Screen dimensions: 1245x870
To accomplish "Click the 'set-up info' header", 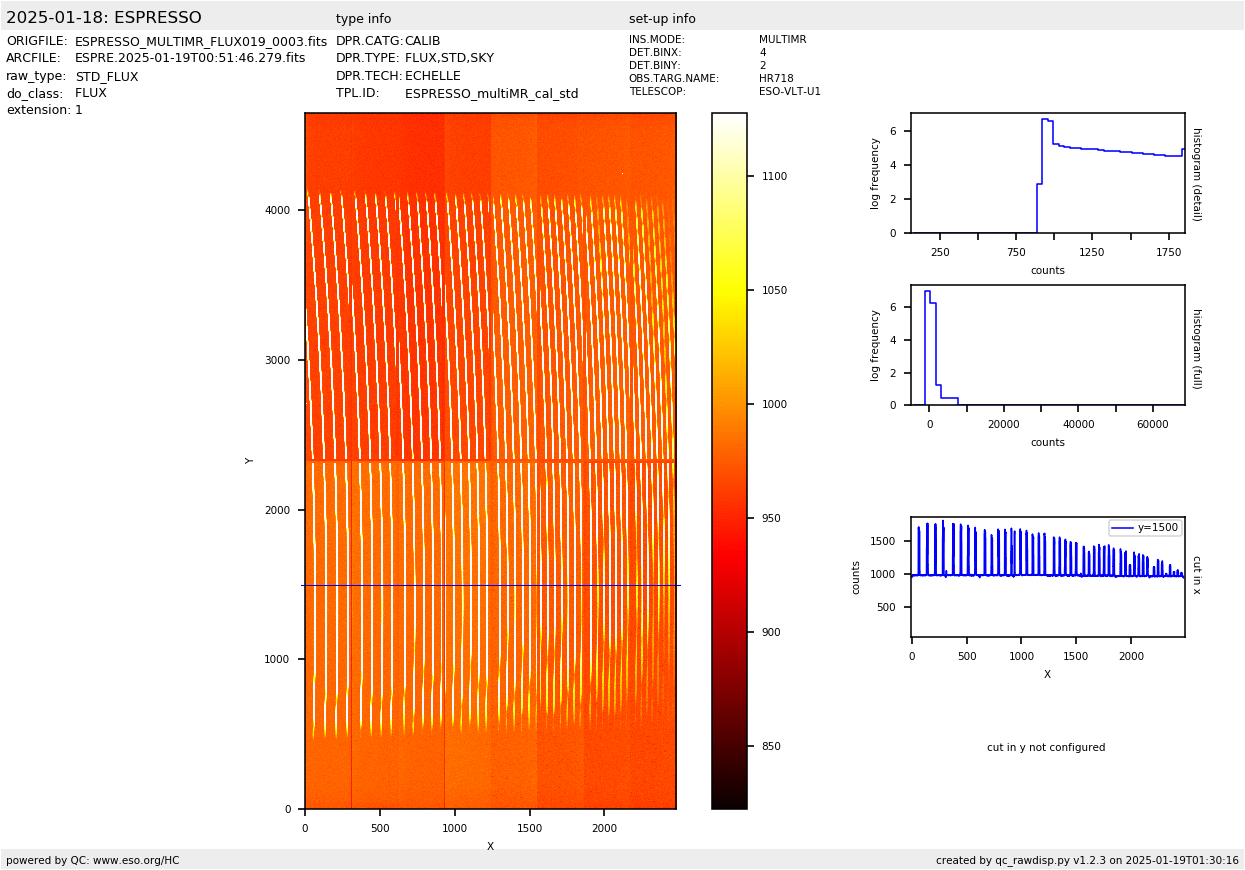I will [662, 19].
